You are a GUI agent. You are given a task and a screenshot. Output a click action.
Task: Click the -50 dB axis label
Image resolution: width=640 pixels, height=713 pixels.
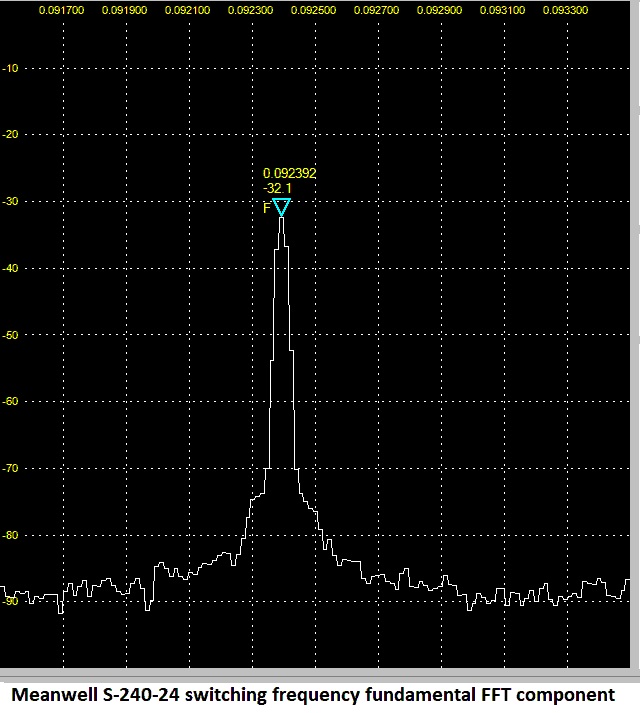click(10, 335)
